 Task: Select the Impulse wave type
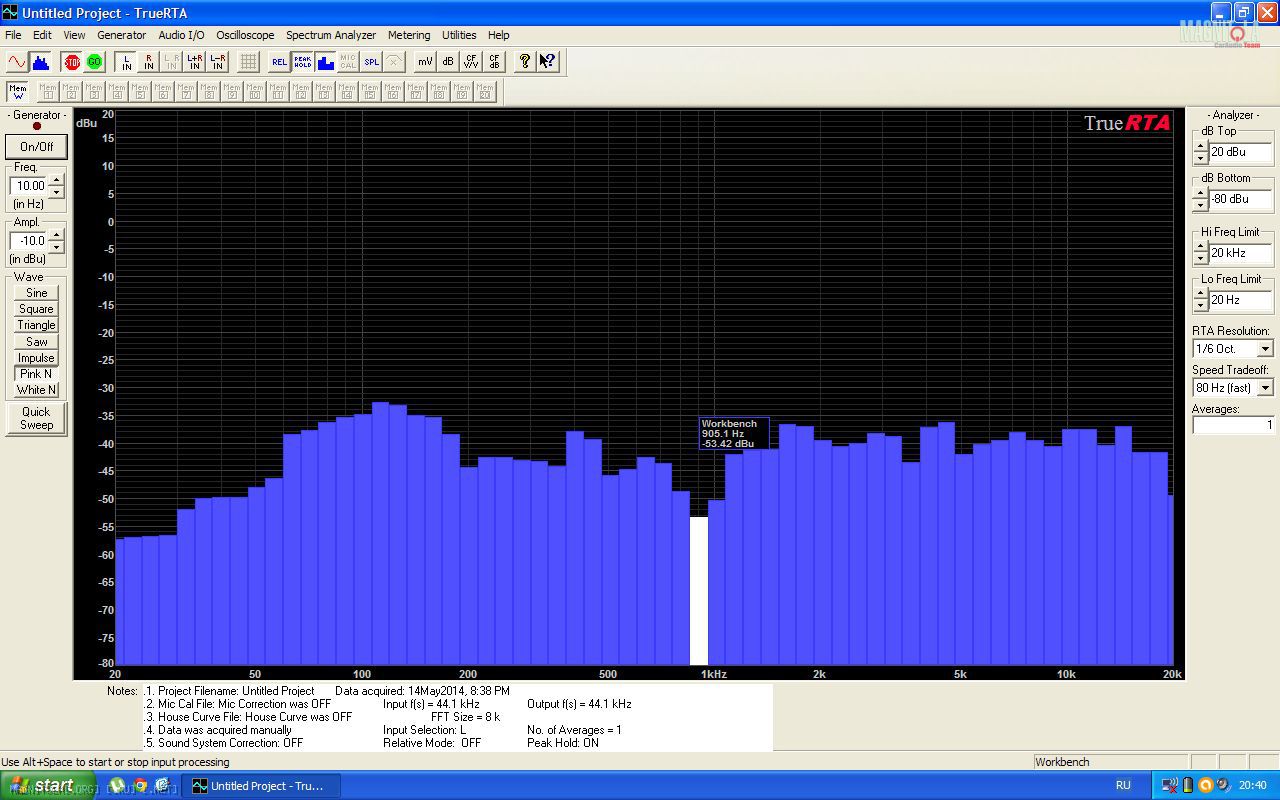click(36, 357)
